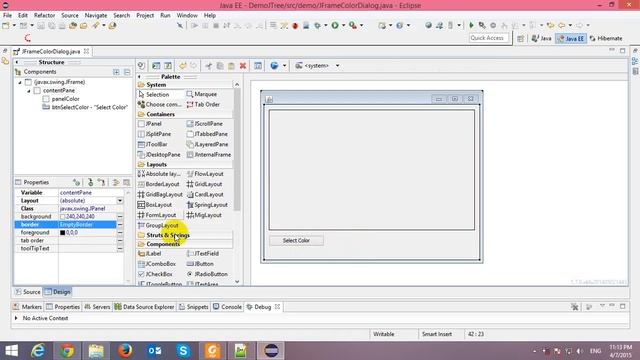This screenshot has width=640, height=360.
Task: Pick the JToolBar palette entry
Action: point(153,144)
